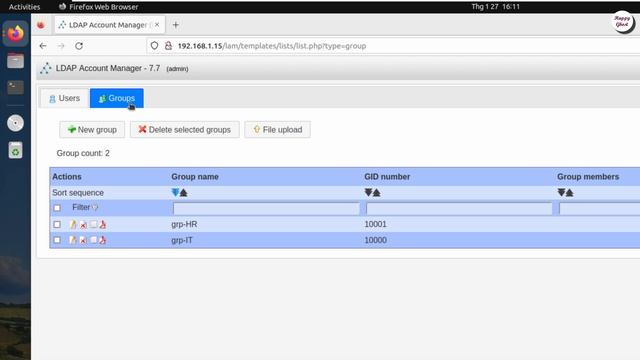Click the browser address bar URL
This screenshot has width=640, height=360.
point(272,46)
